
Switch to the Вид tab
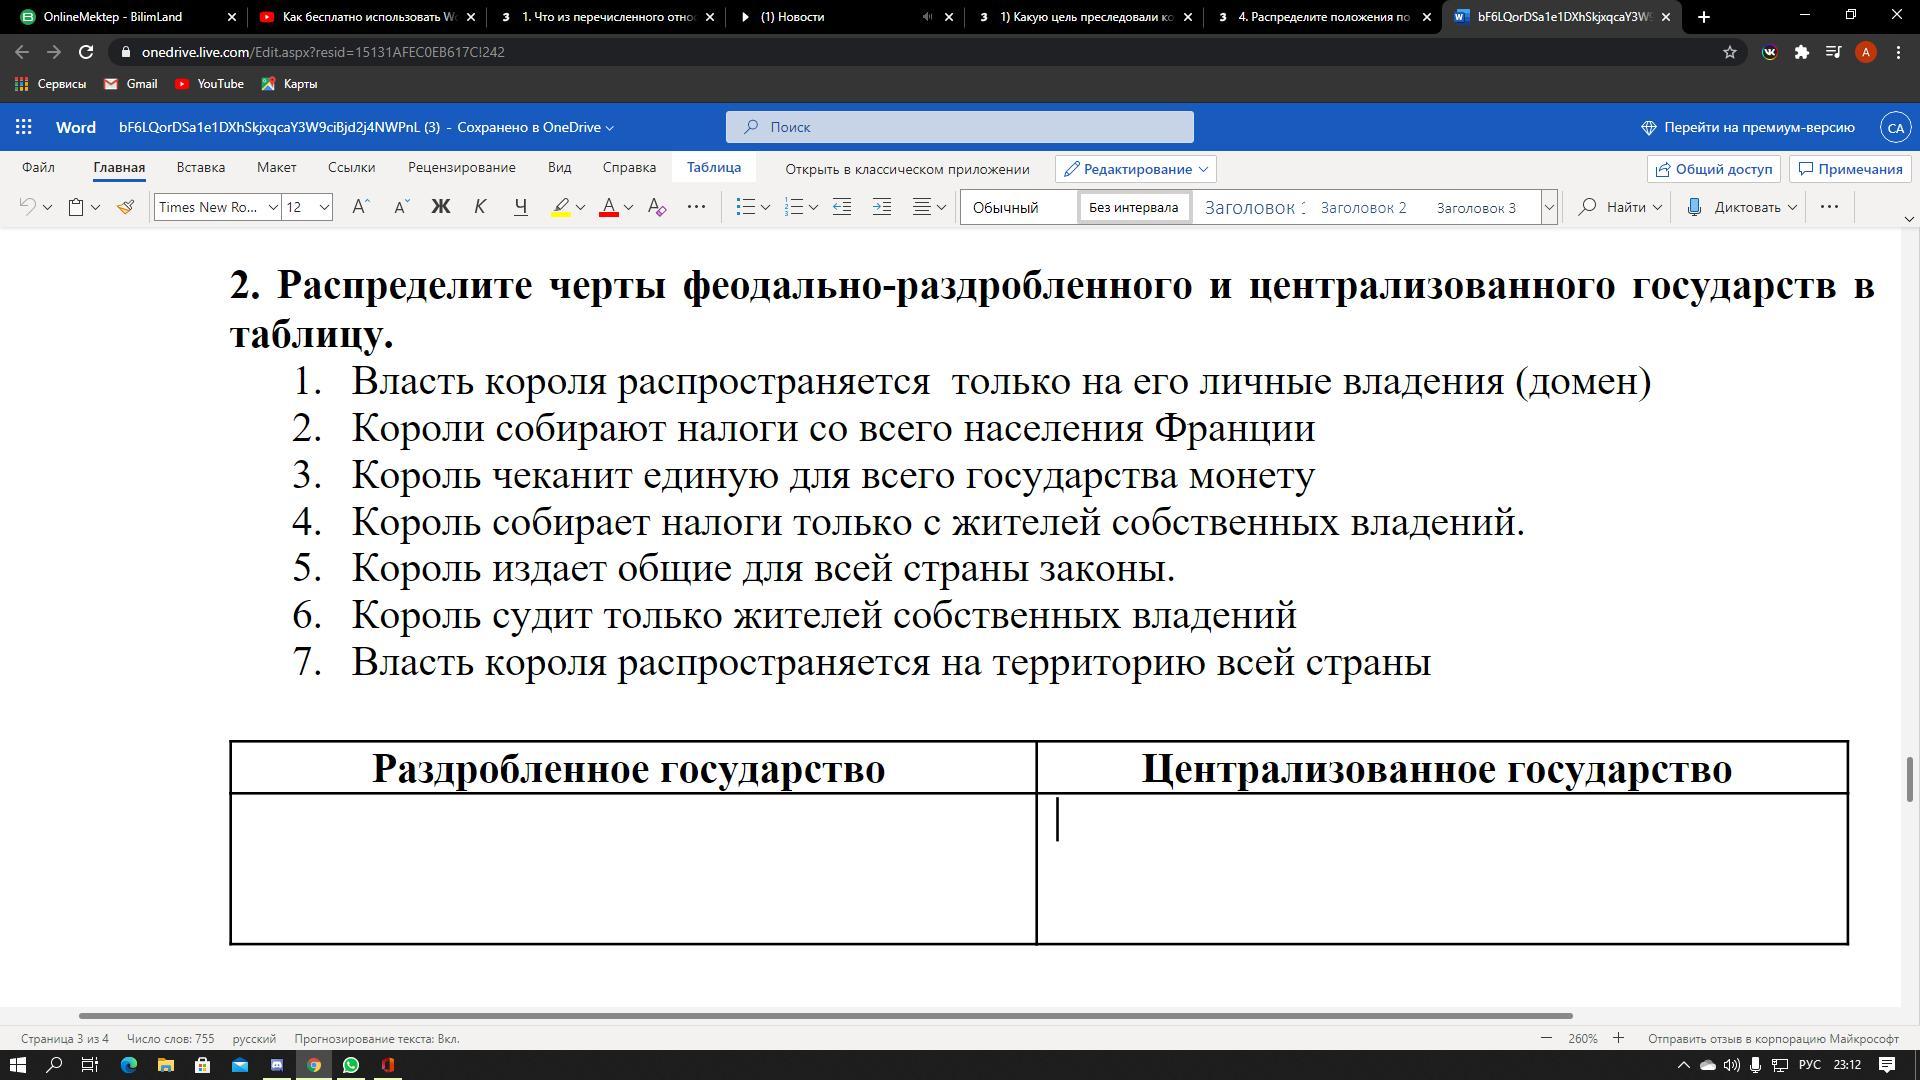click(x=559, y=167)
